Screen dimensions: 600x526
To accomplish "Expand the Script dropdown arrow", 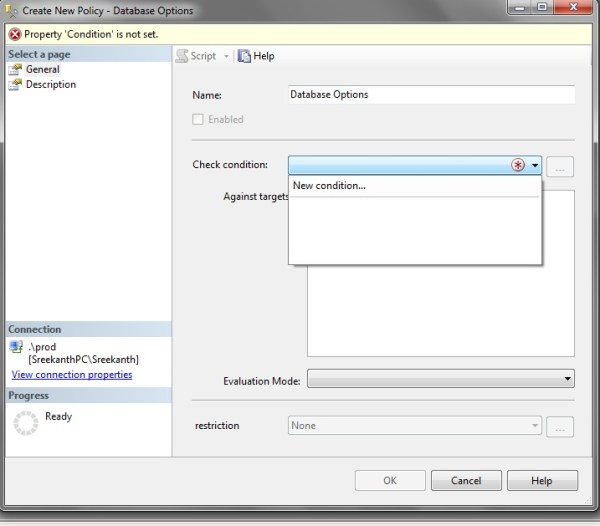I will click(x=226, y=57).
